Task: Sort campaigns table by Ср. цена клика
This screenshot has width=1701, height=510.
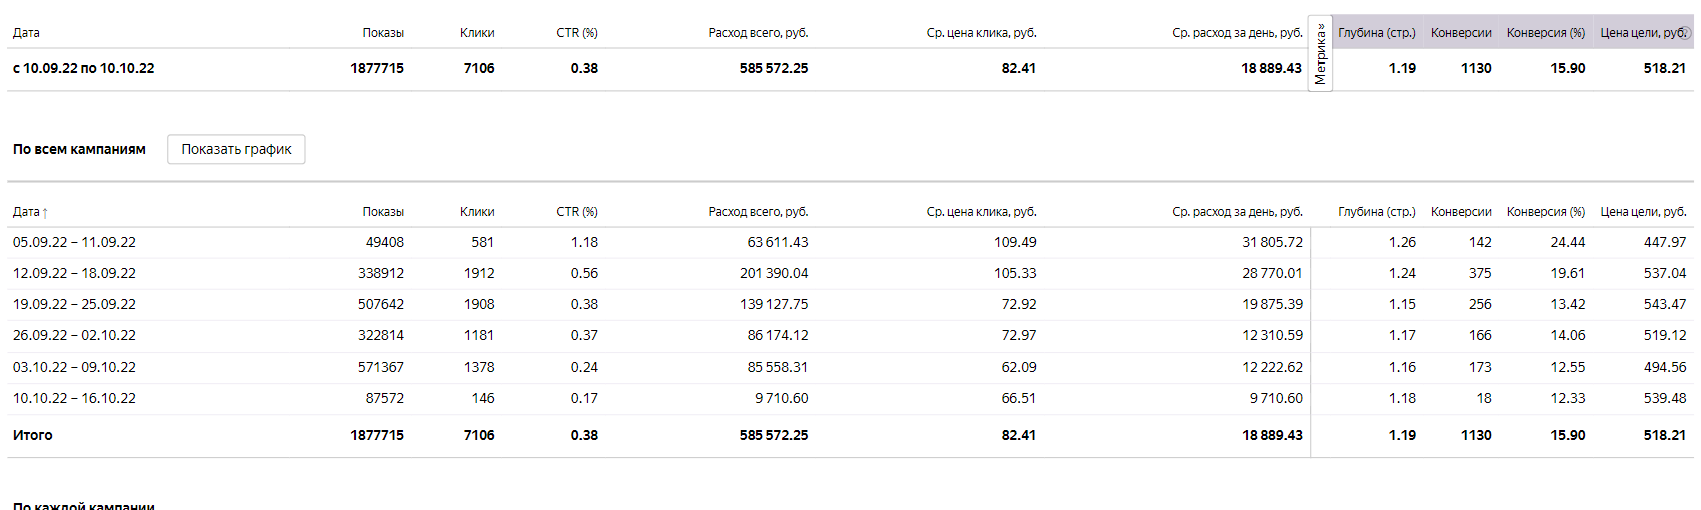Action: tap(981, 212)
